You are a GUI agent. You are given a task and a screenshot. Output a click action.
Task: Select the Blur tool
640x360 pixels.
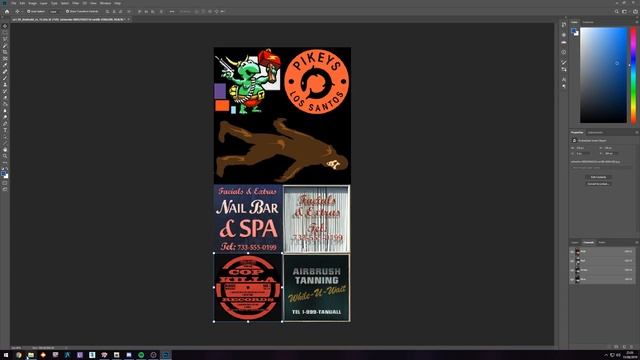(5, 111)
